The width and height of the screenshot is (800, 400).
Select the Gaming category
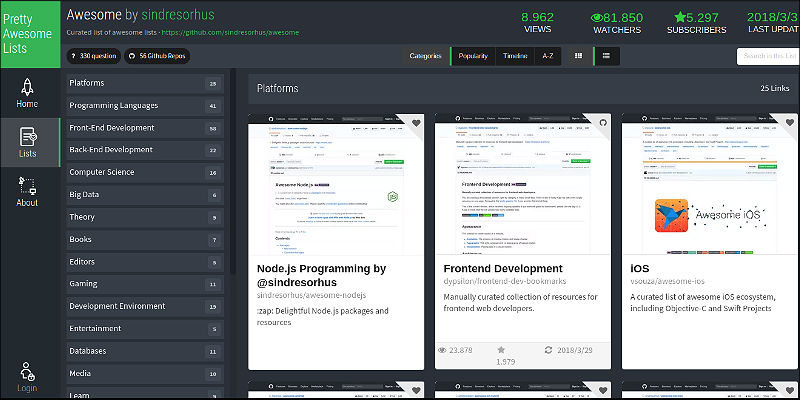click(x=145, y=284)
